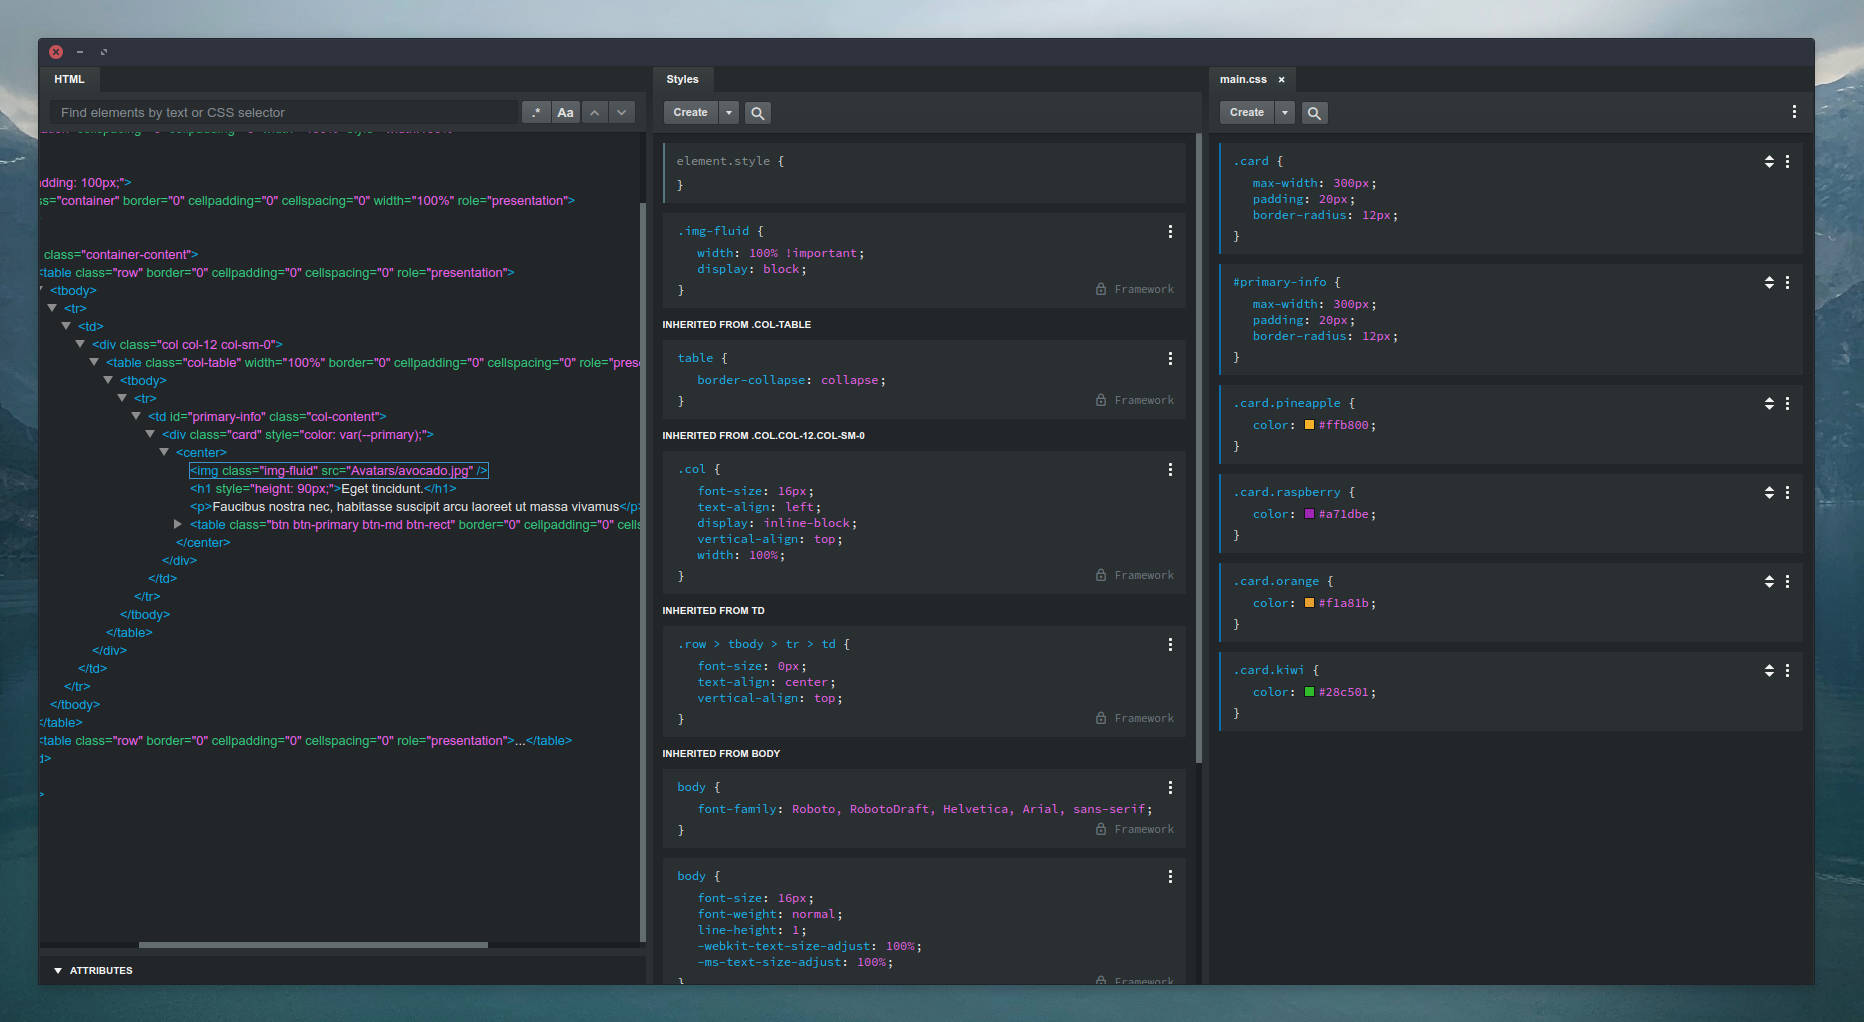Open options menu for .card.kiwi rule
The image size is (1864, 1022).
point(1787,671)
